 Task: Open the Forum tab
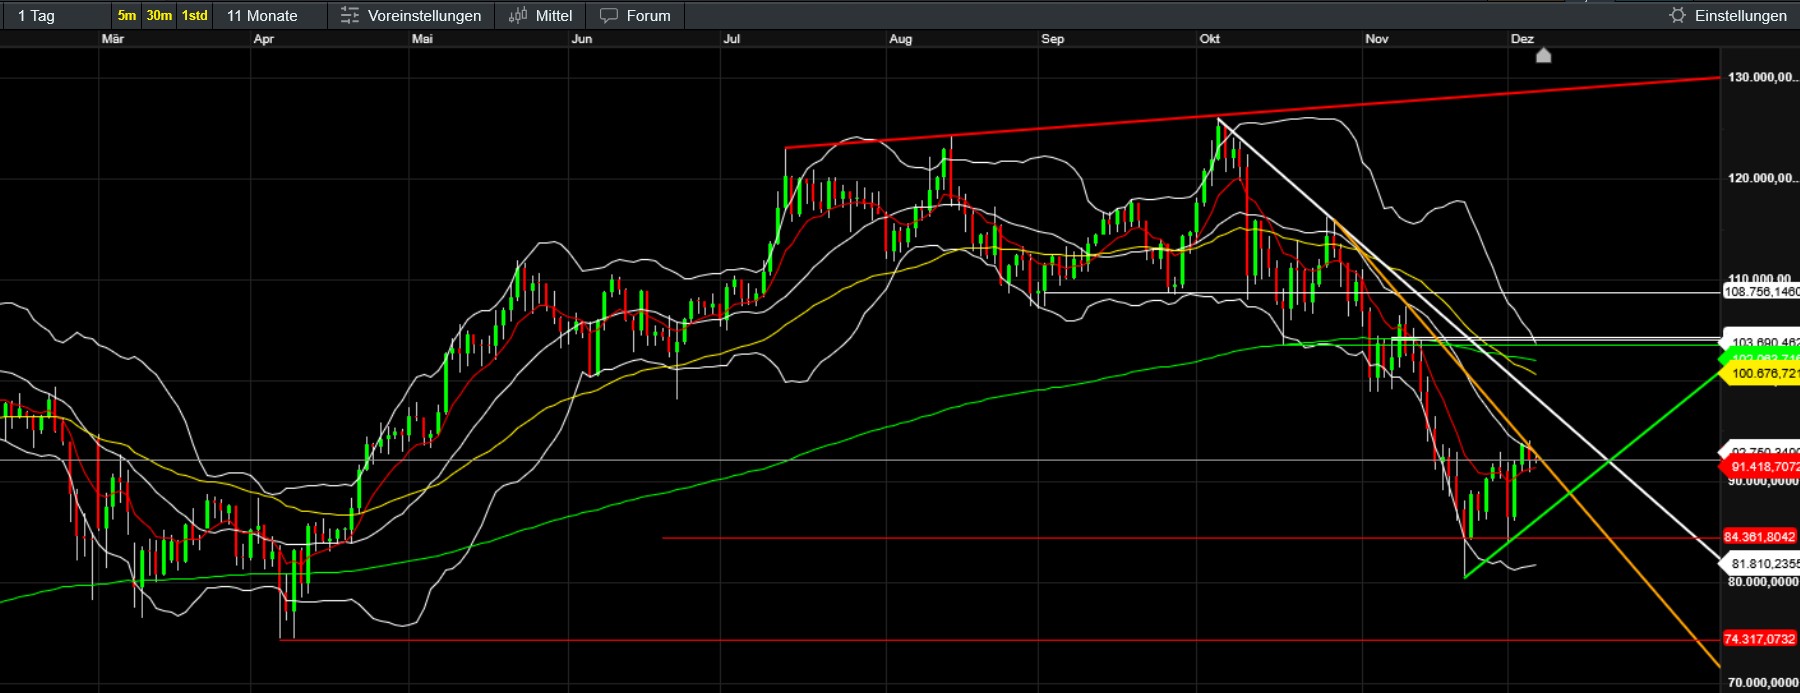click(x=648, y=15)
